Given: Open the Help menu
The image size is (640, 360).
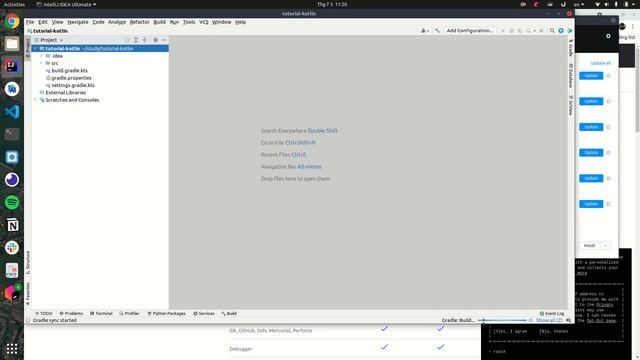Looking at the screenshot, I should point(240,22).
